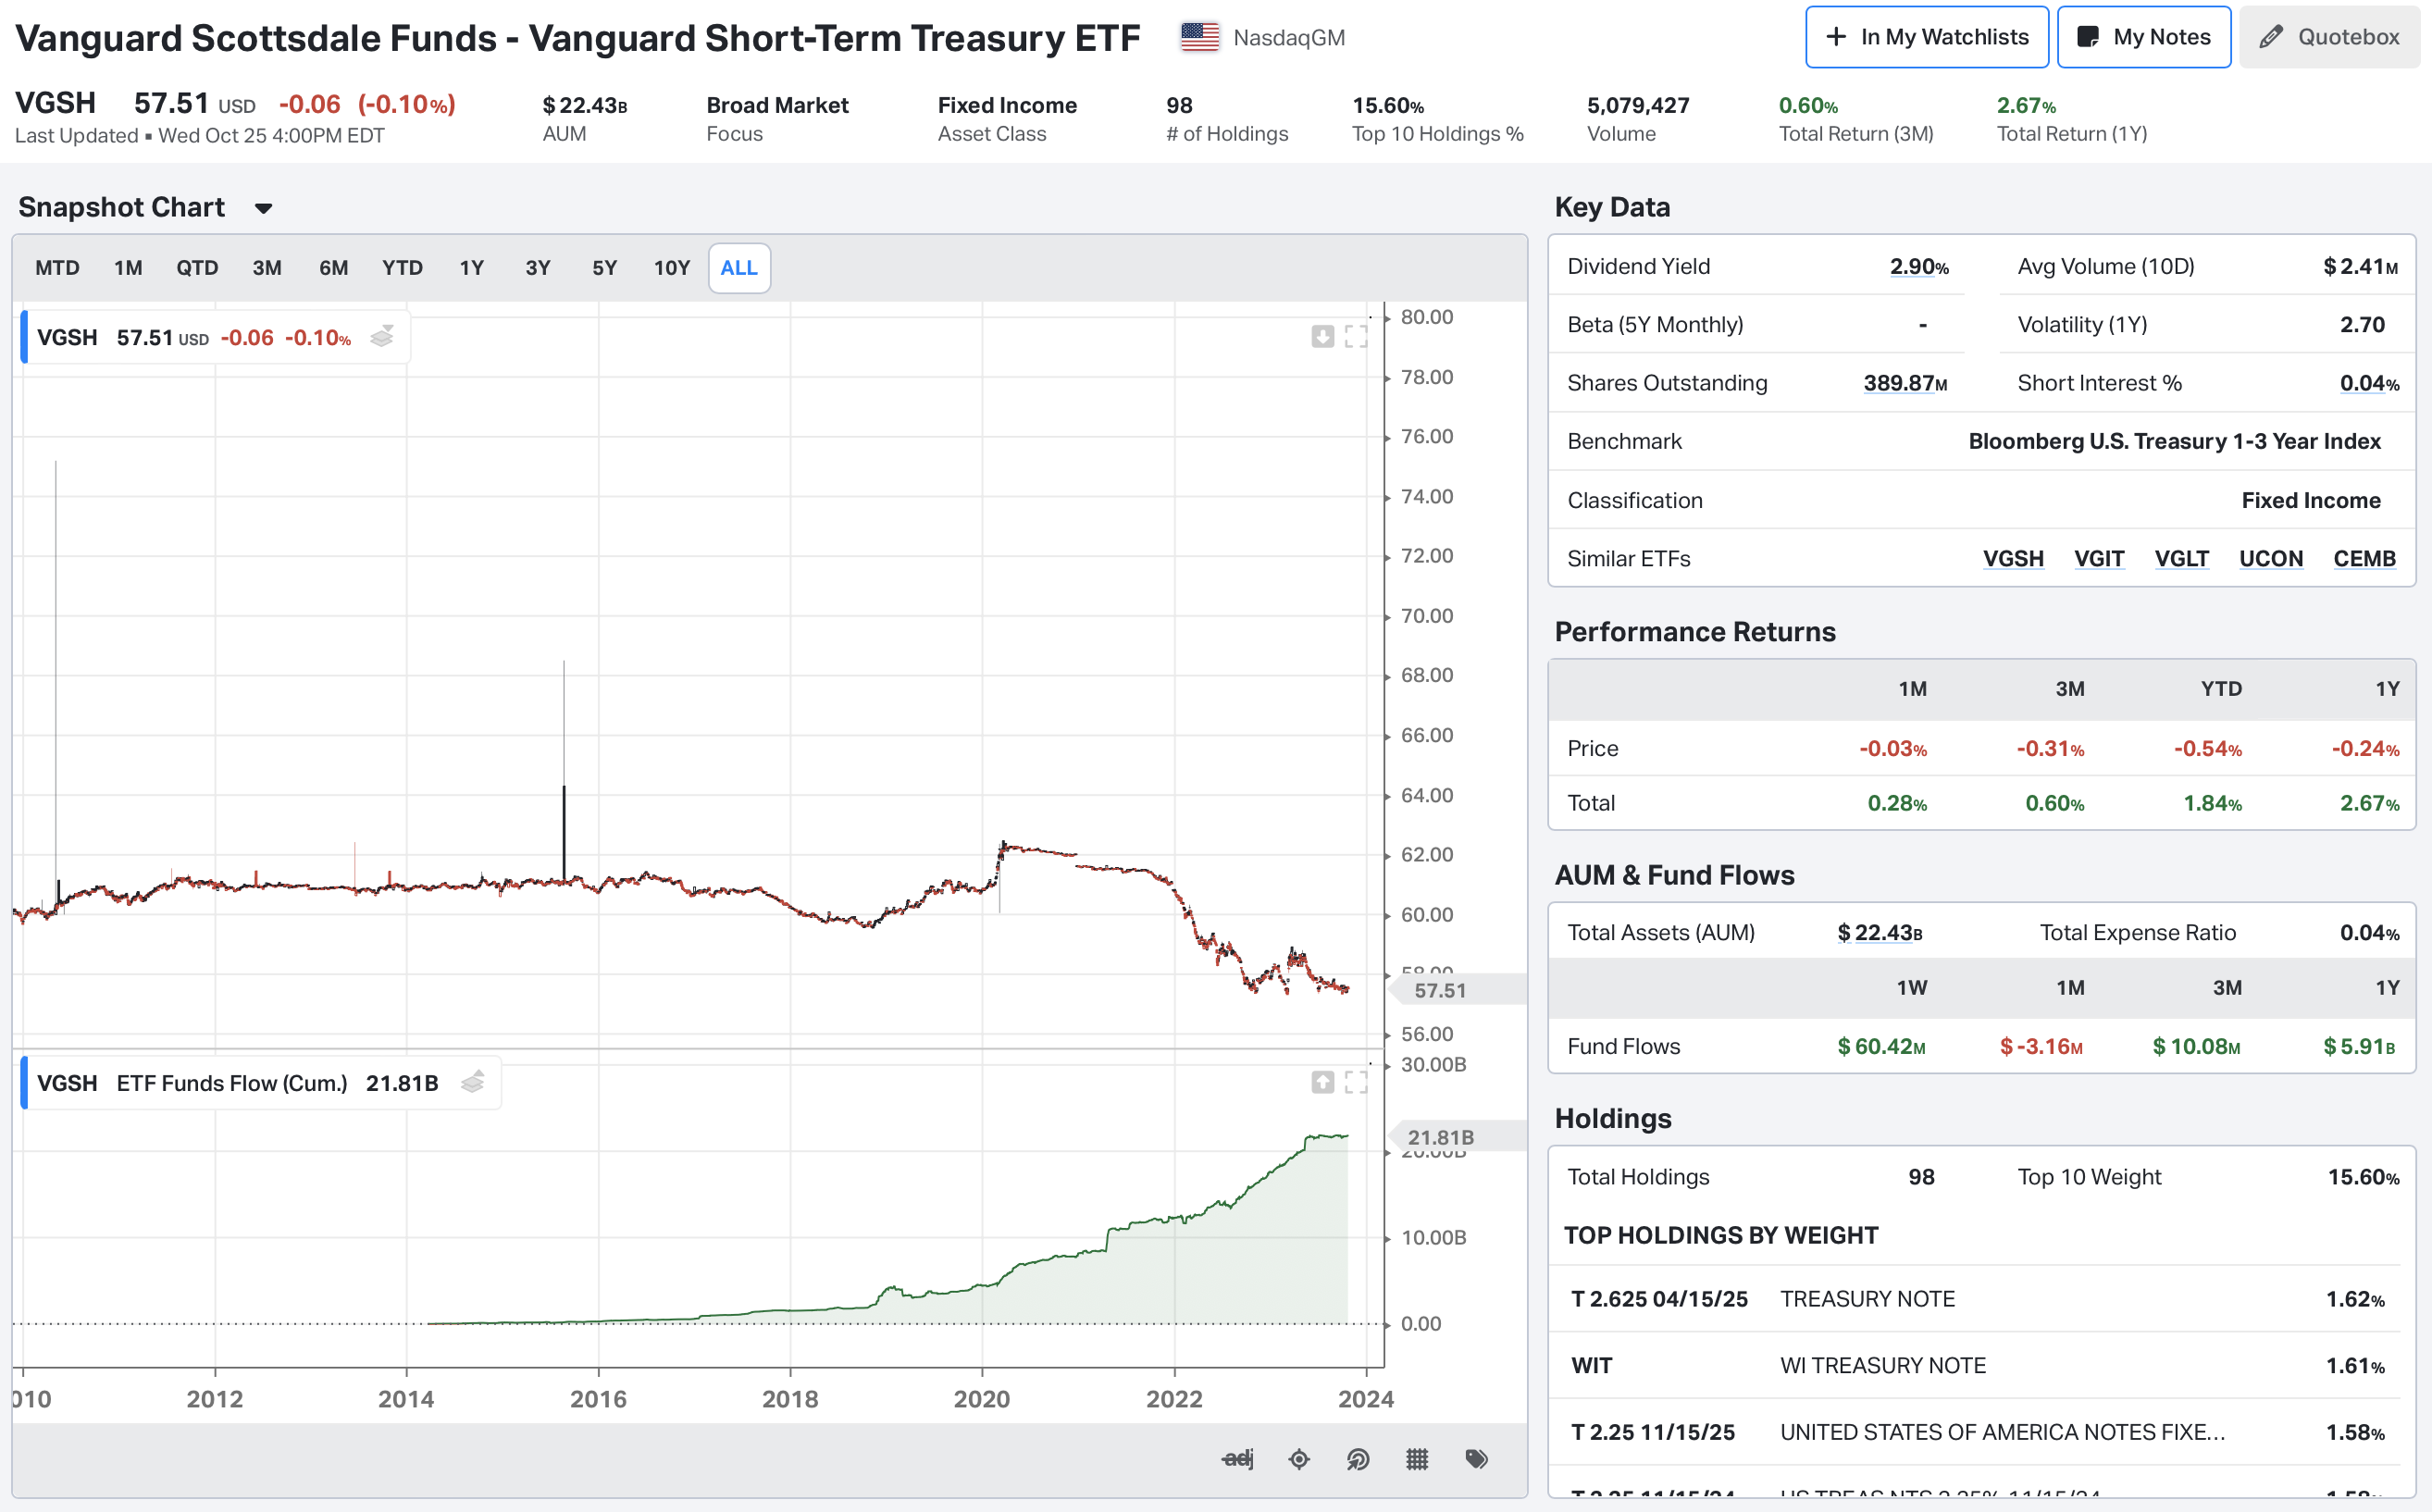Select the 1Y range tab

point(472,268)
